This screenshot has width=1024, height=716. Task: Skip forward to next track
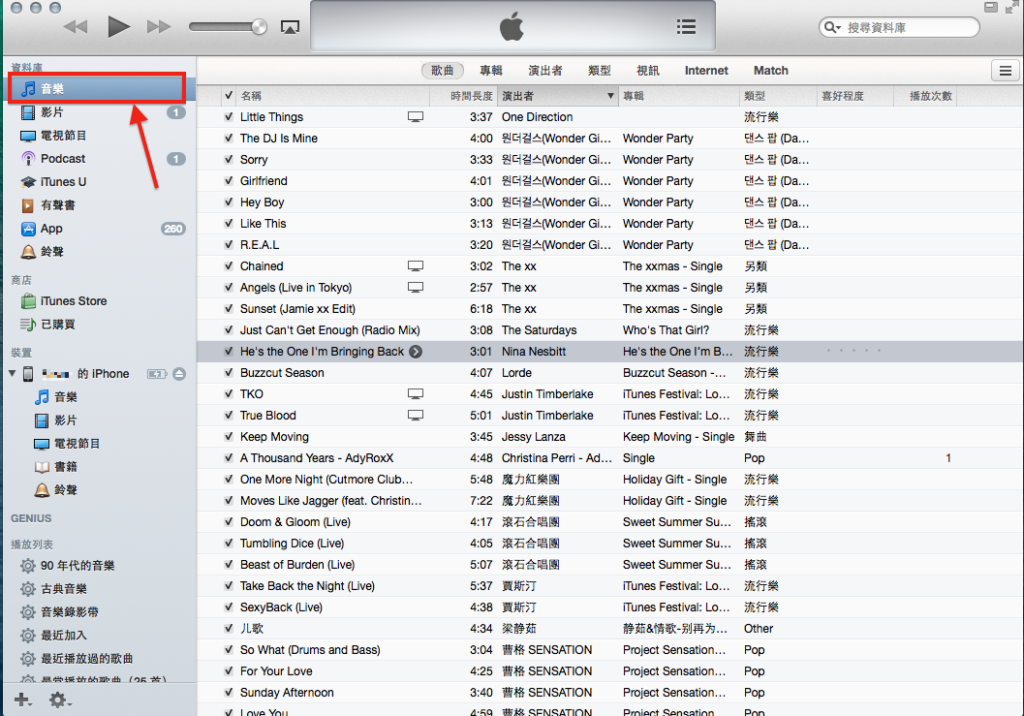point(159,27)
